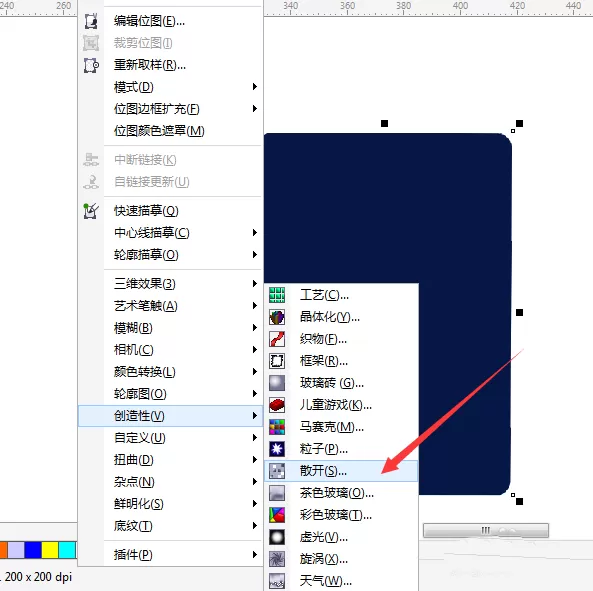This screenshot has height=591, width=593.
Task: Pick the orange palette swatch
Action: pos(3,550)
